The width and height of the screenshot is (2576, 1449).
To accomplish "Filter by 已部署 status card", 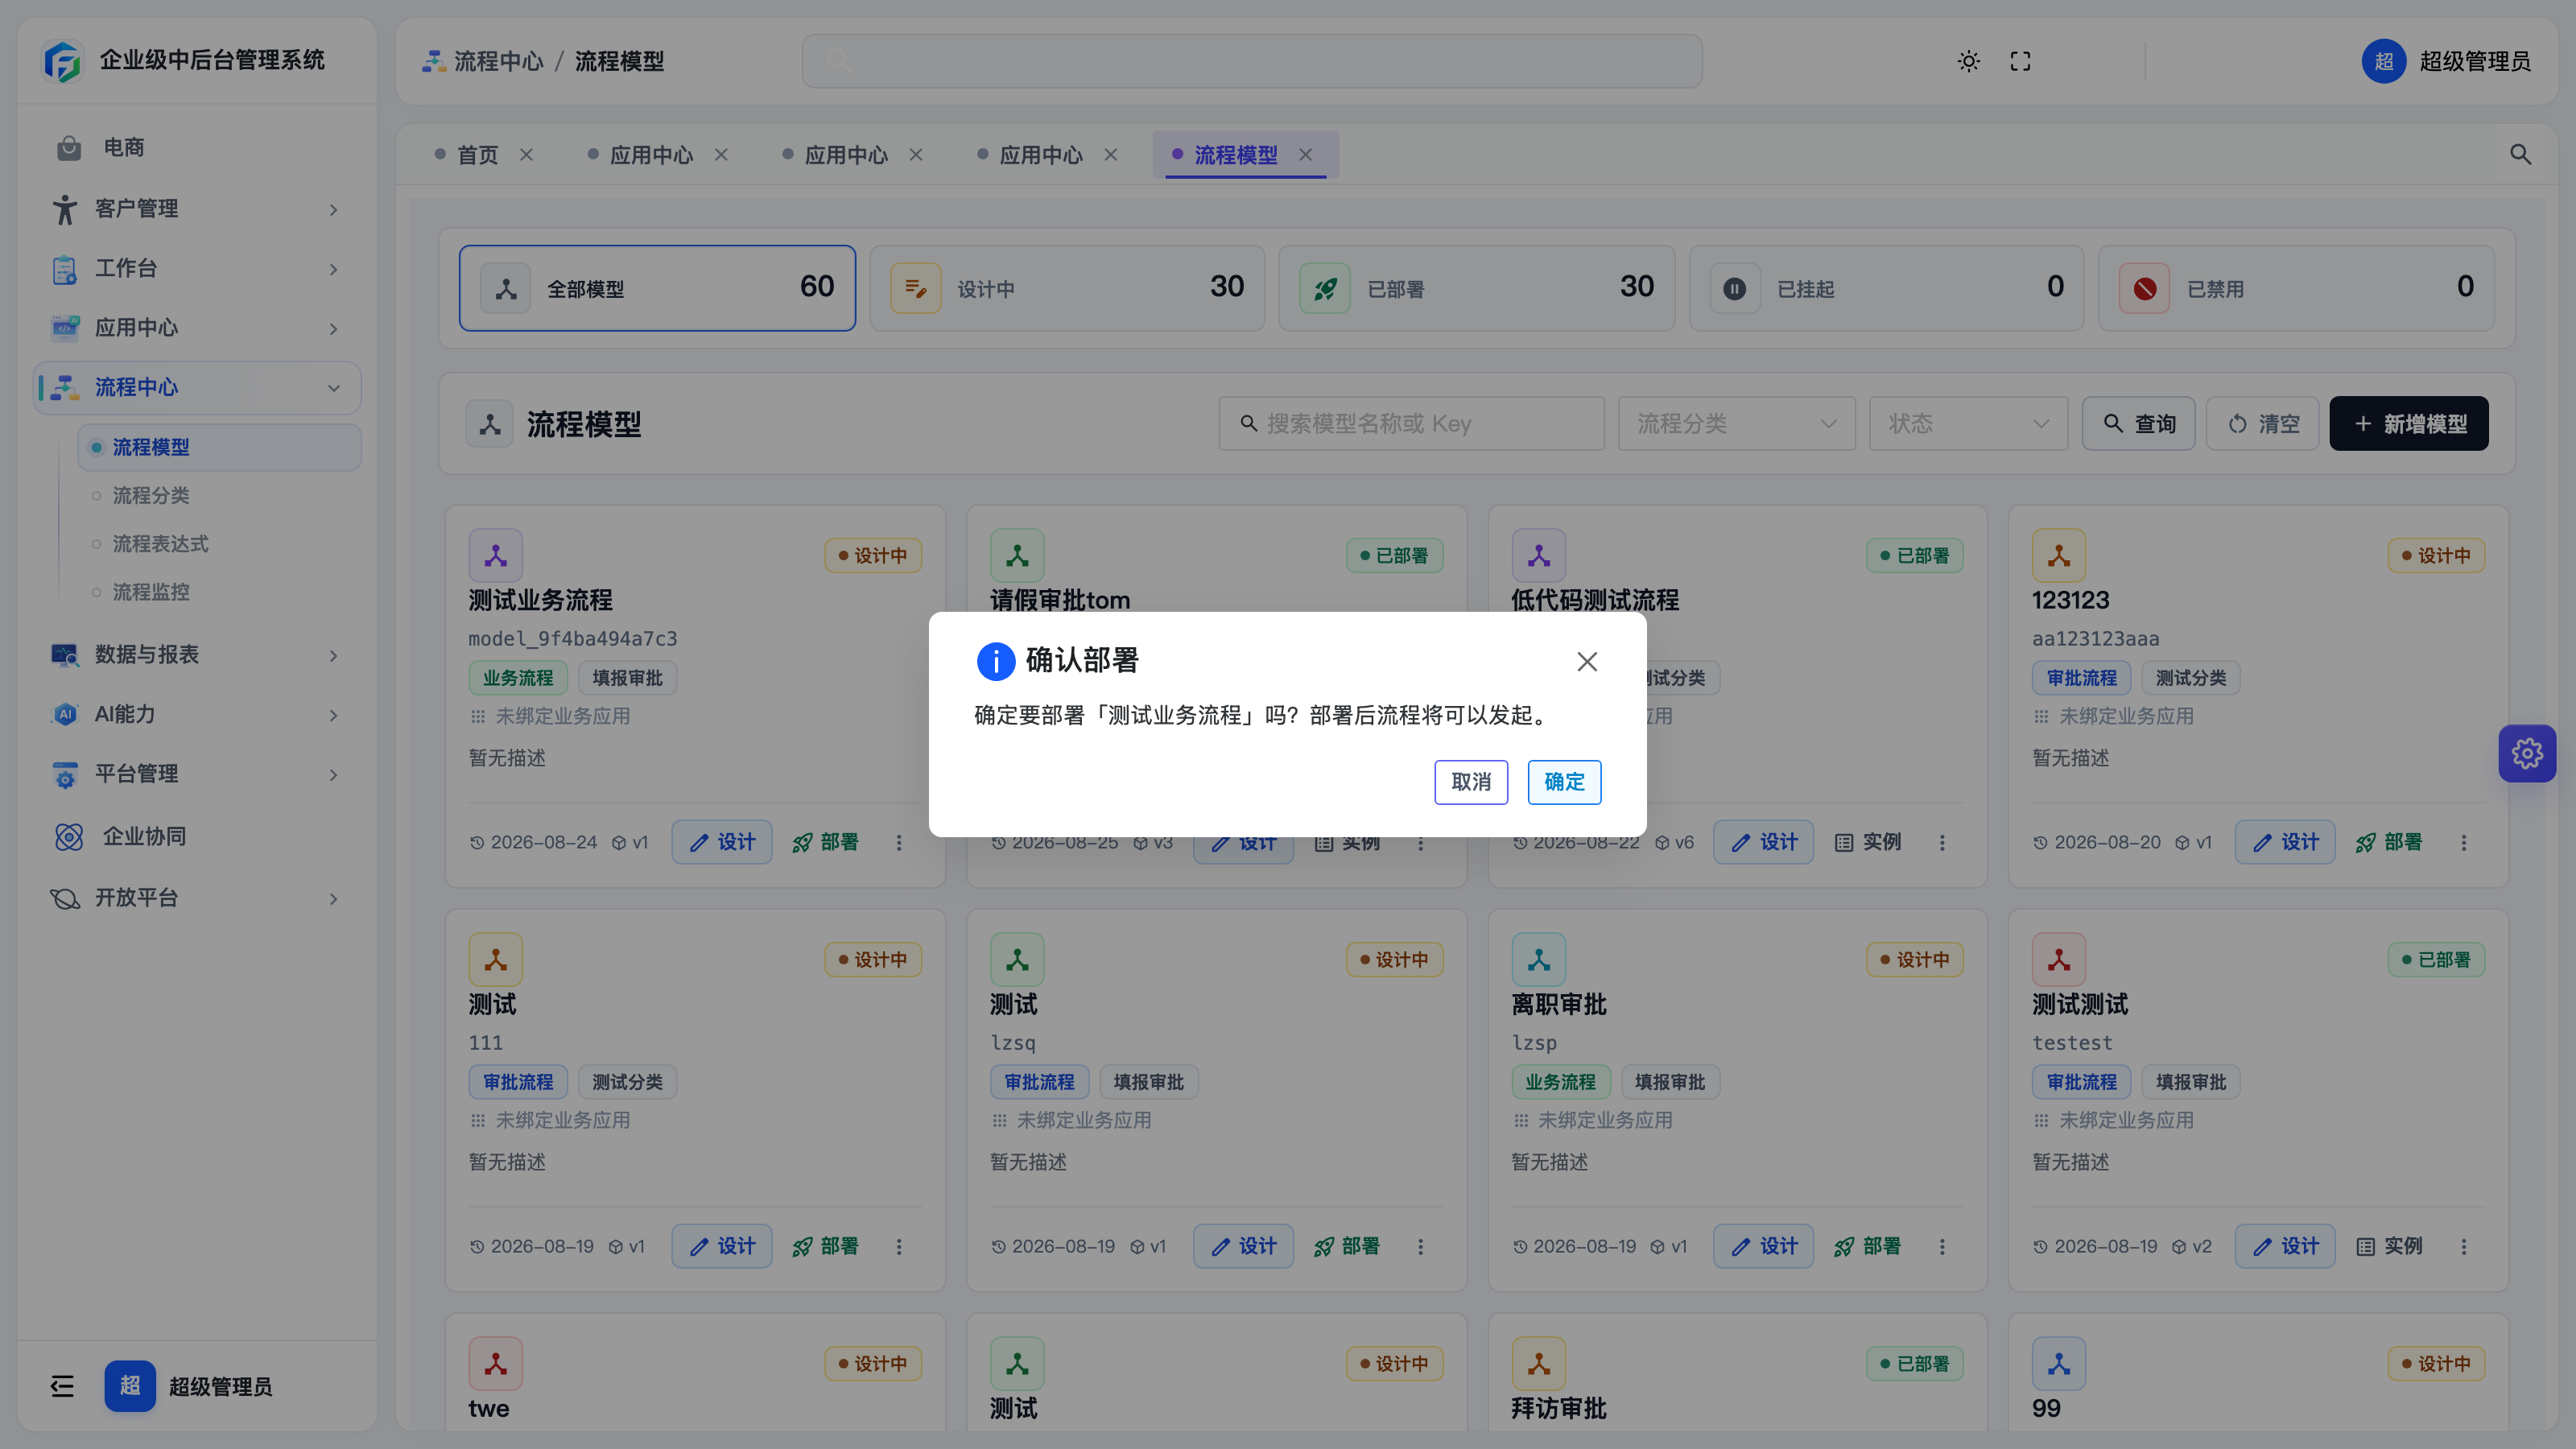I will [1476, 288].
